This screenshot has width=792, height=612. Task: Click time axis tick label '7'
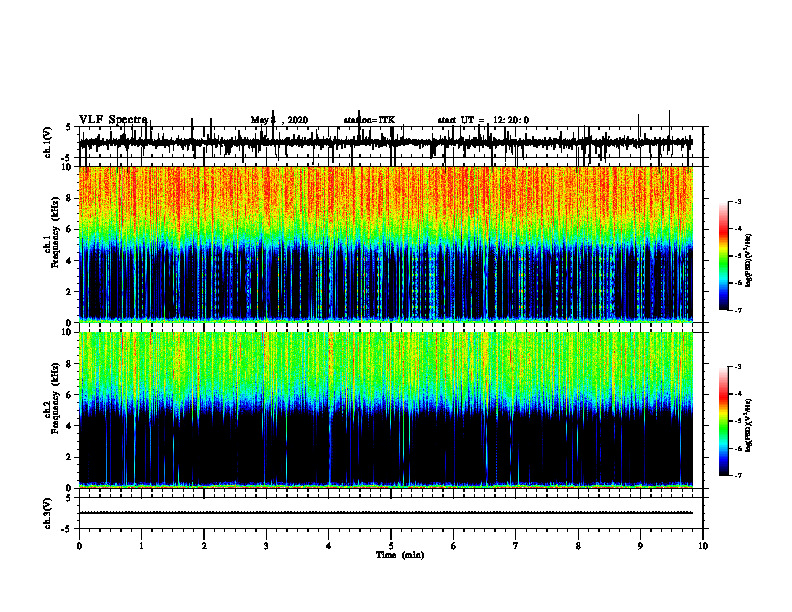point(516,546)
